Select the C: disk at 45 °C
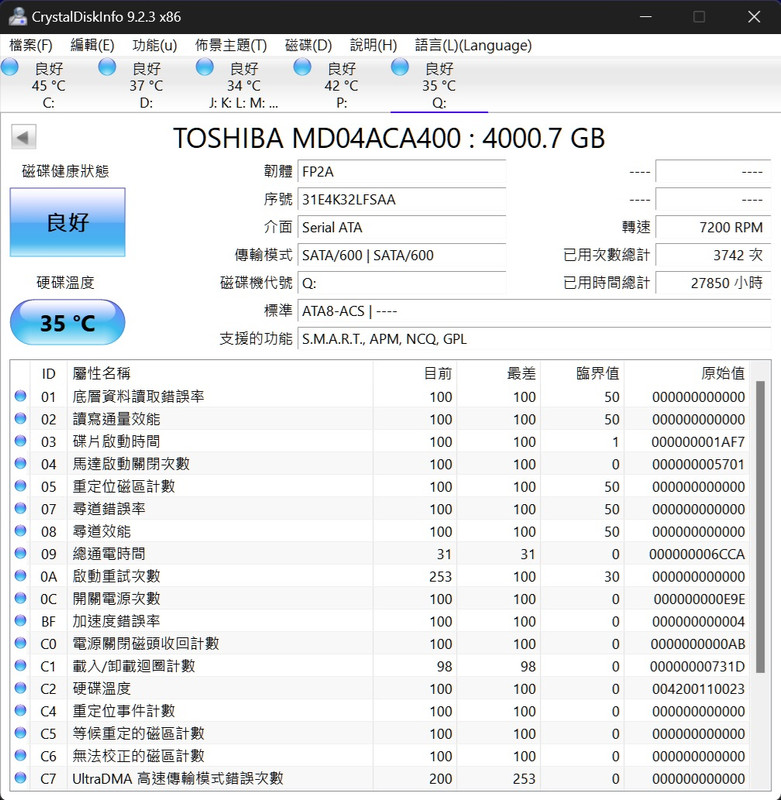 (48, 84)
